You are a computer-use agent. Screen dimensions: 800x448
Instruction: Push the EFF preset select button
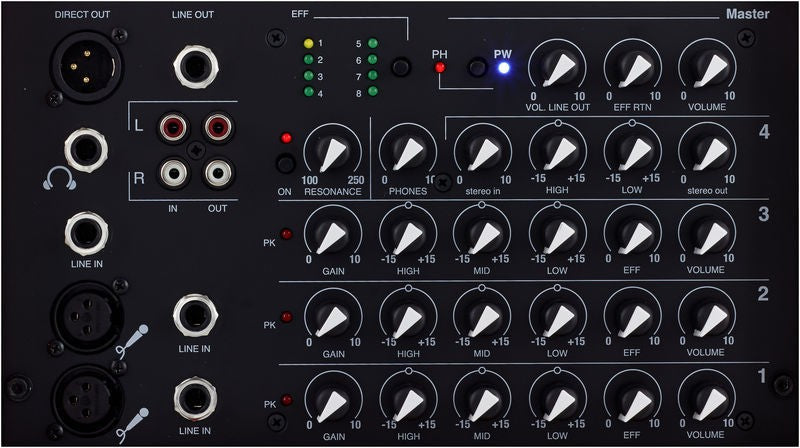pos(401,67)
